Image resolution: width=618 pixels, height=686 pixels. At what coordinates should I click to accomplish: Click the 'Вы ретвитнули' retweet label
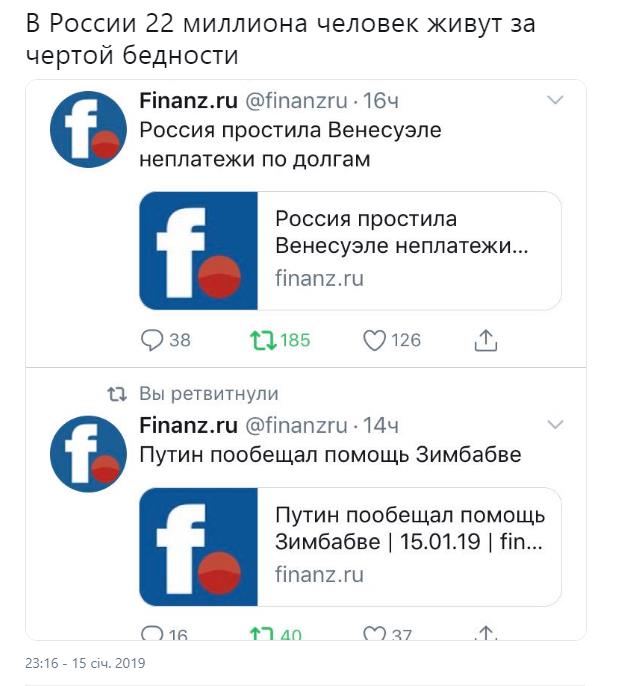(208, 394)
